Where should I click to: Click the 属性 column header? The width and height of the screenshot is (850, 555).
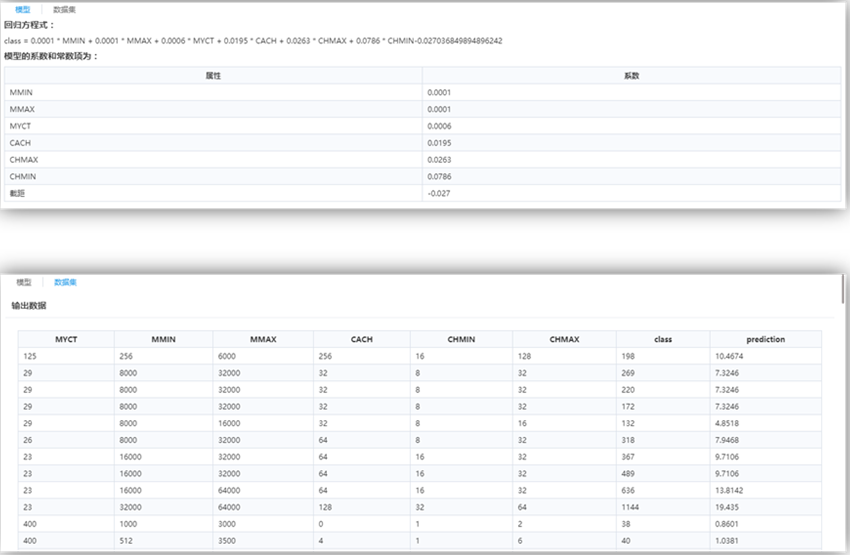(213, 75)
